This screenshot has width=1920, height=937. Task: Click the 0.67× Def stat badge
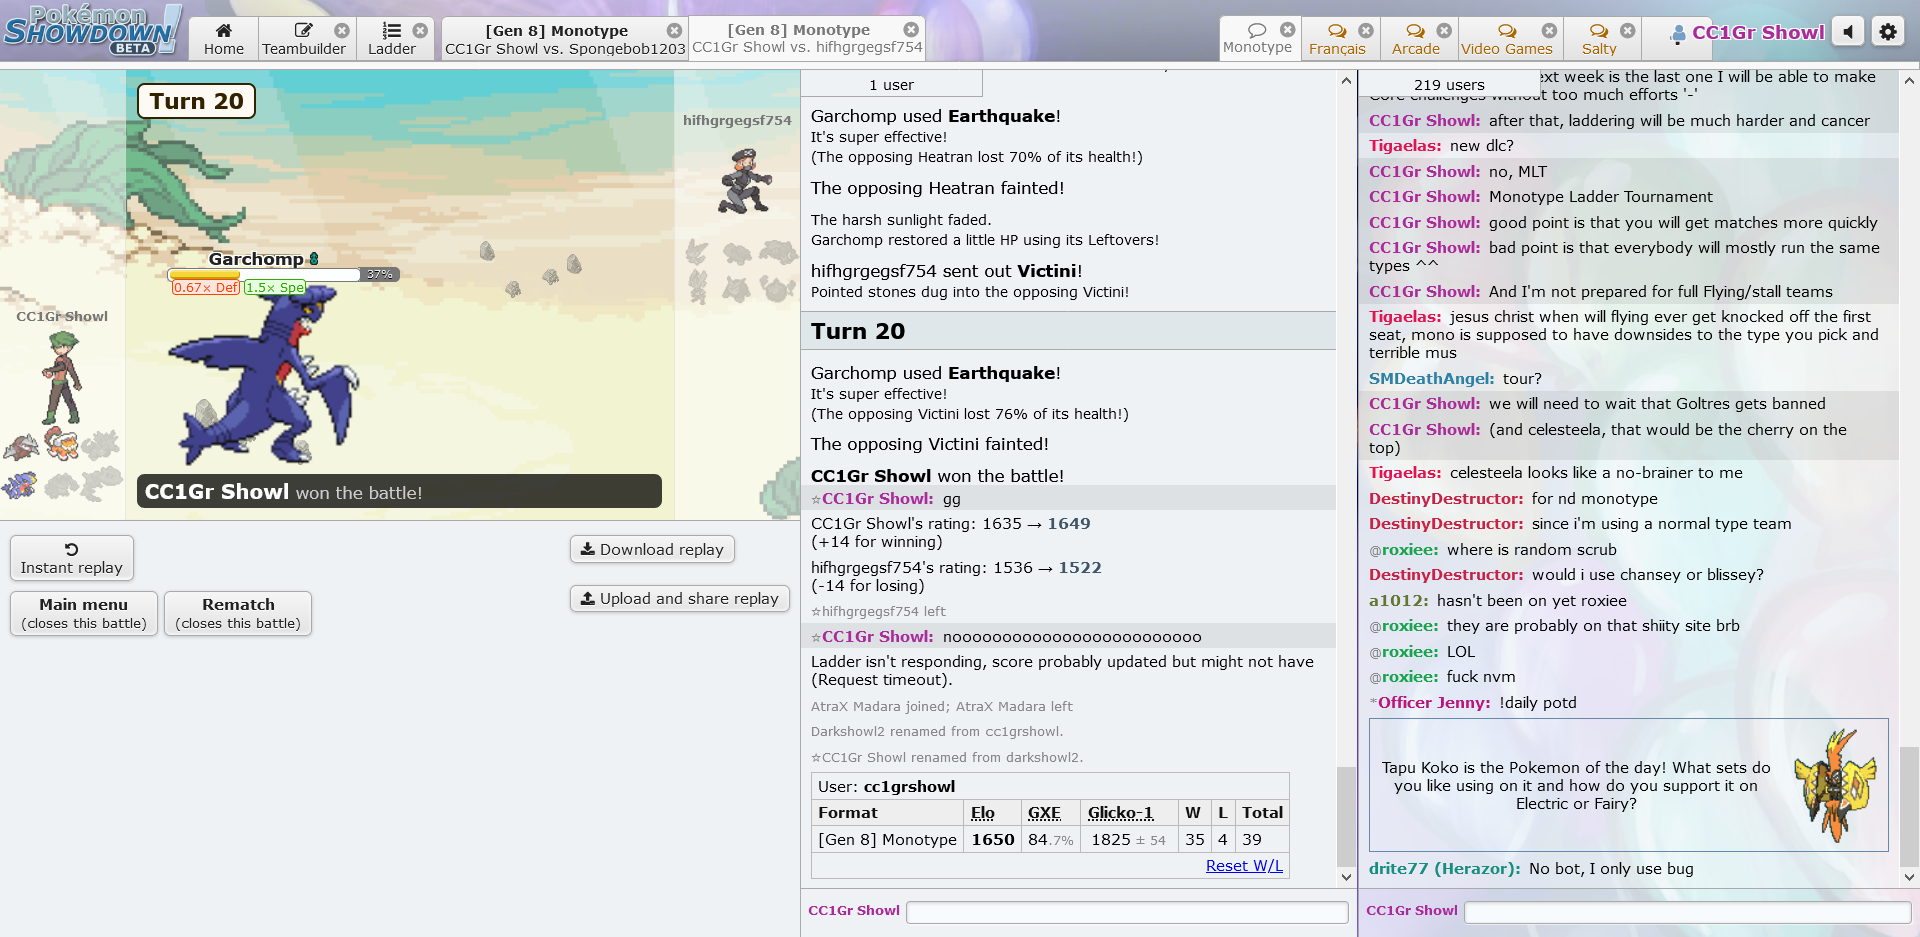coord(206,287)
